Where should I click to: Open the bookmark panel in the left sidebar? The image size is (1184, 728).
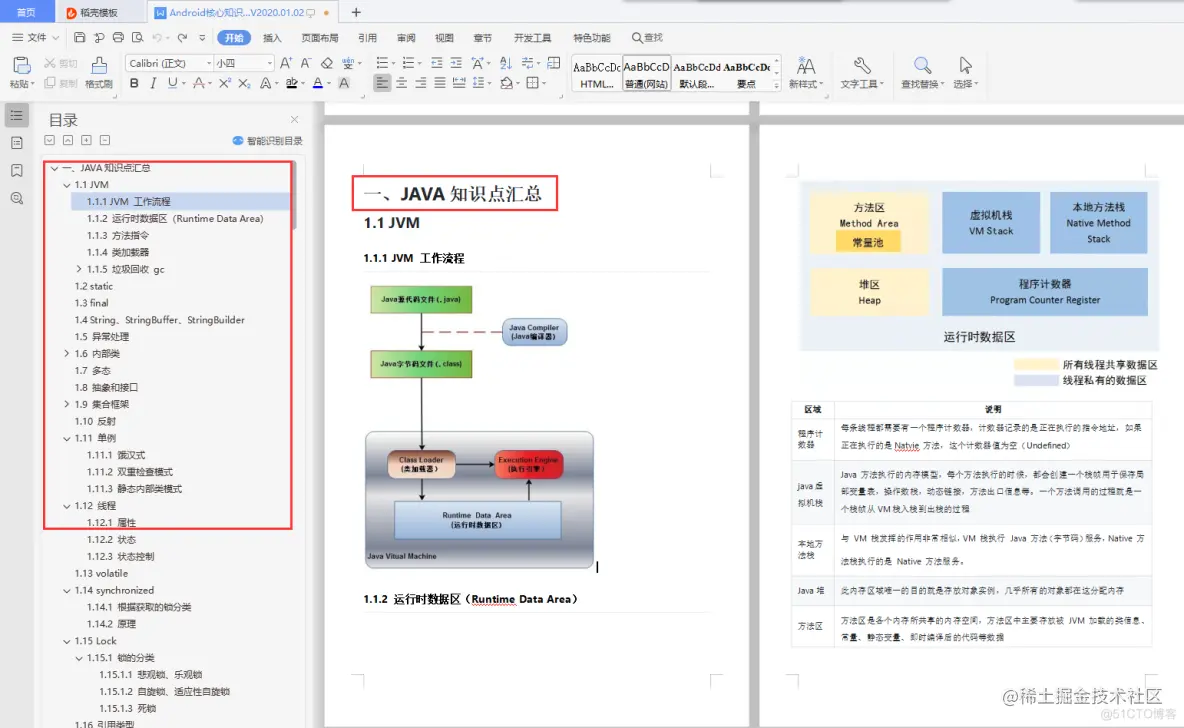click(x=18, y=169)
